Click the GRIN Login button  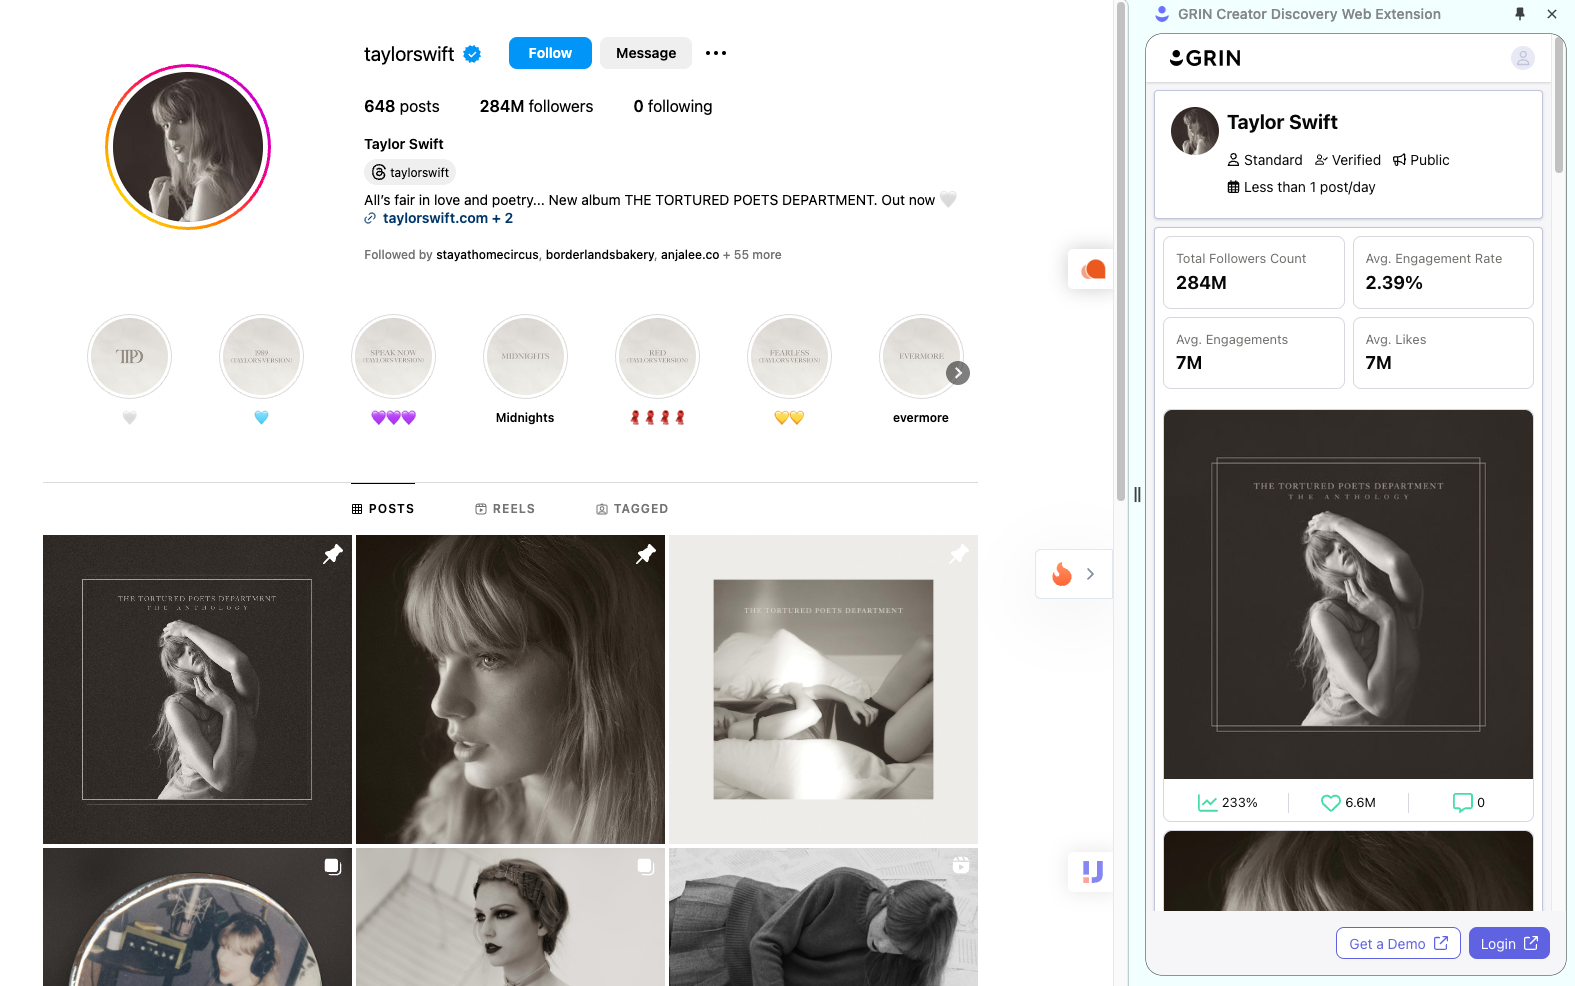coord(1509,943)
